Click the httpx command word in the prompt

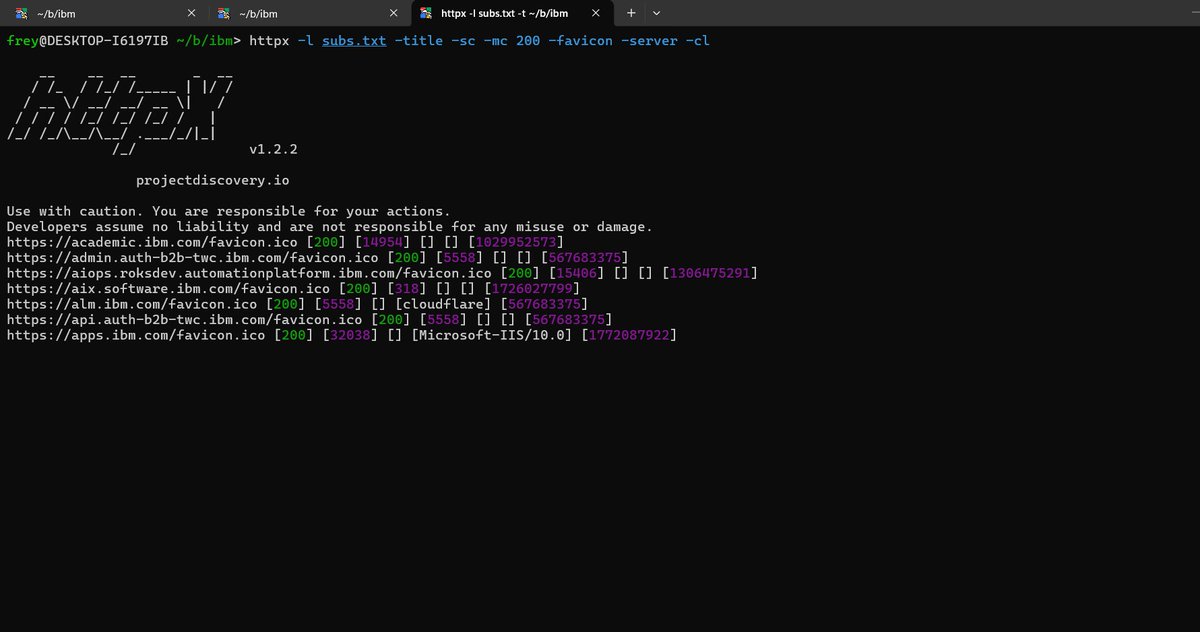coord(270,41)
